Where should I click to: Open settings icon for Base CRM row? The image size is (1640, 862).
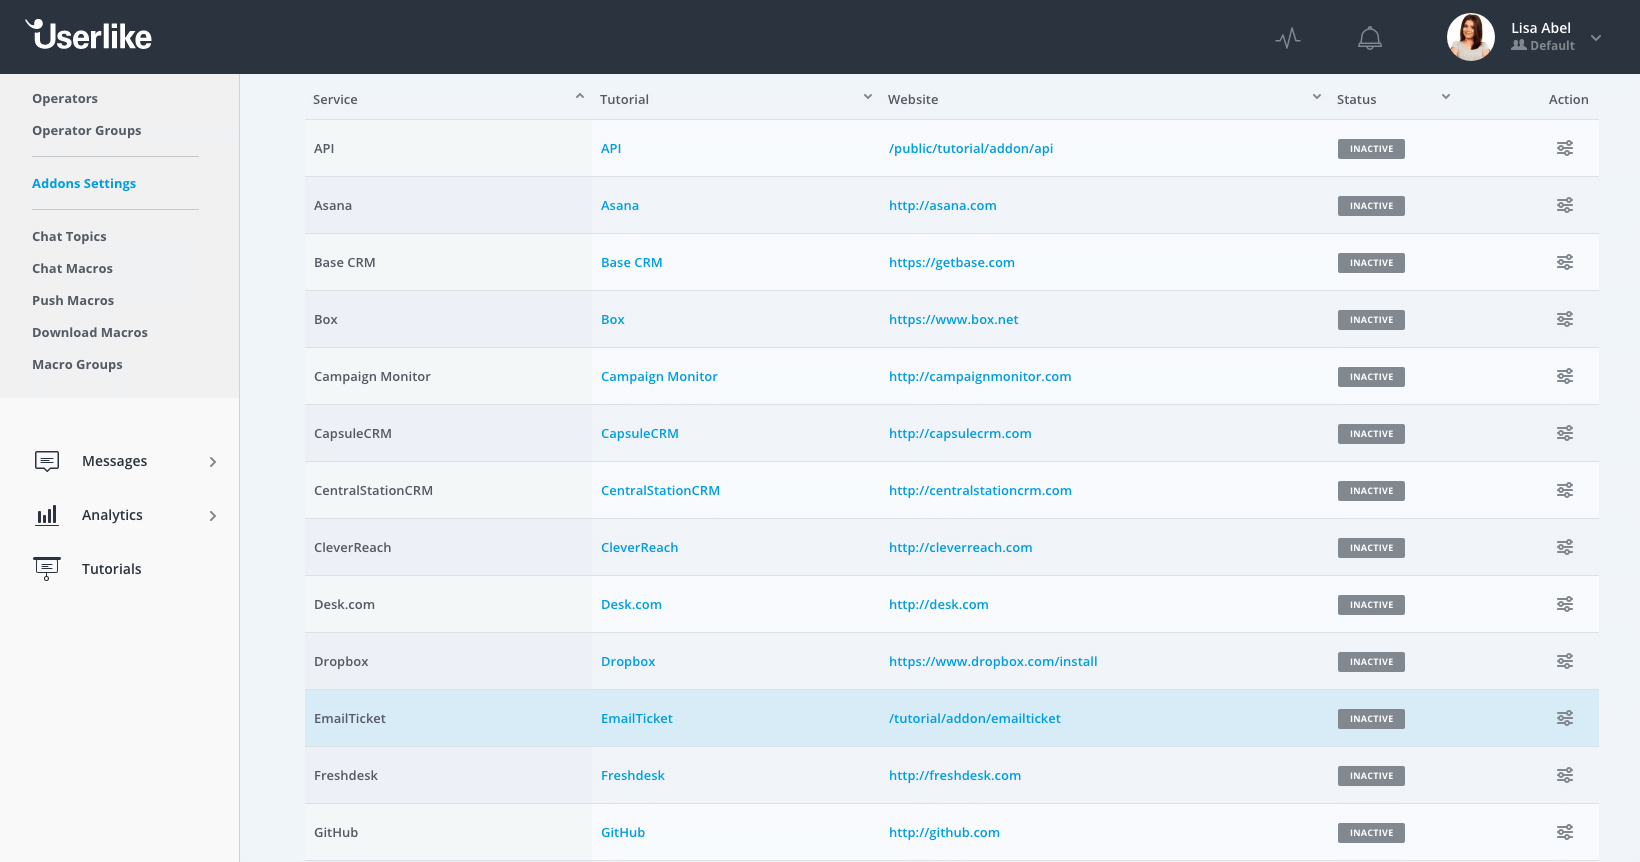tap(1565, 262)
